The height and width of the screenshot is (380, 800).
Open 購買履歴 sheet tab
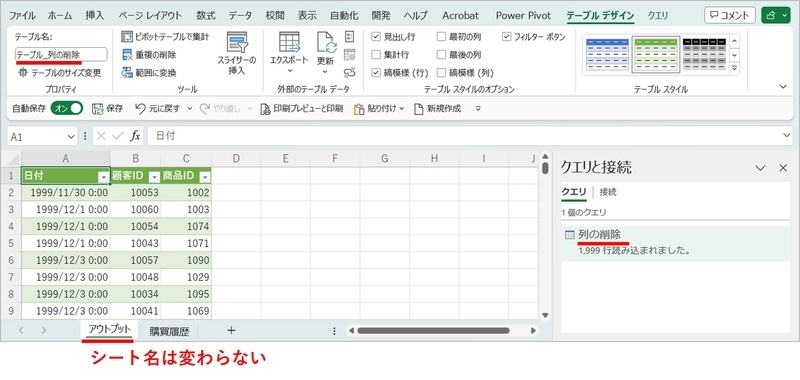click(169, 332)
